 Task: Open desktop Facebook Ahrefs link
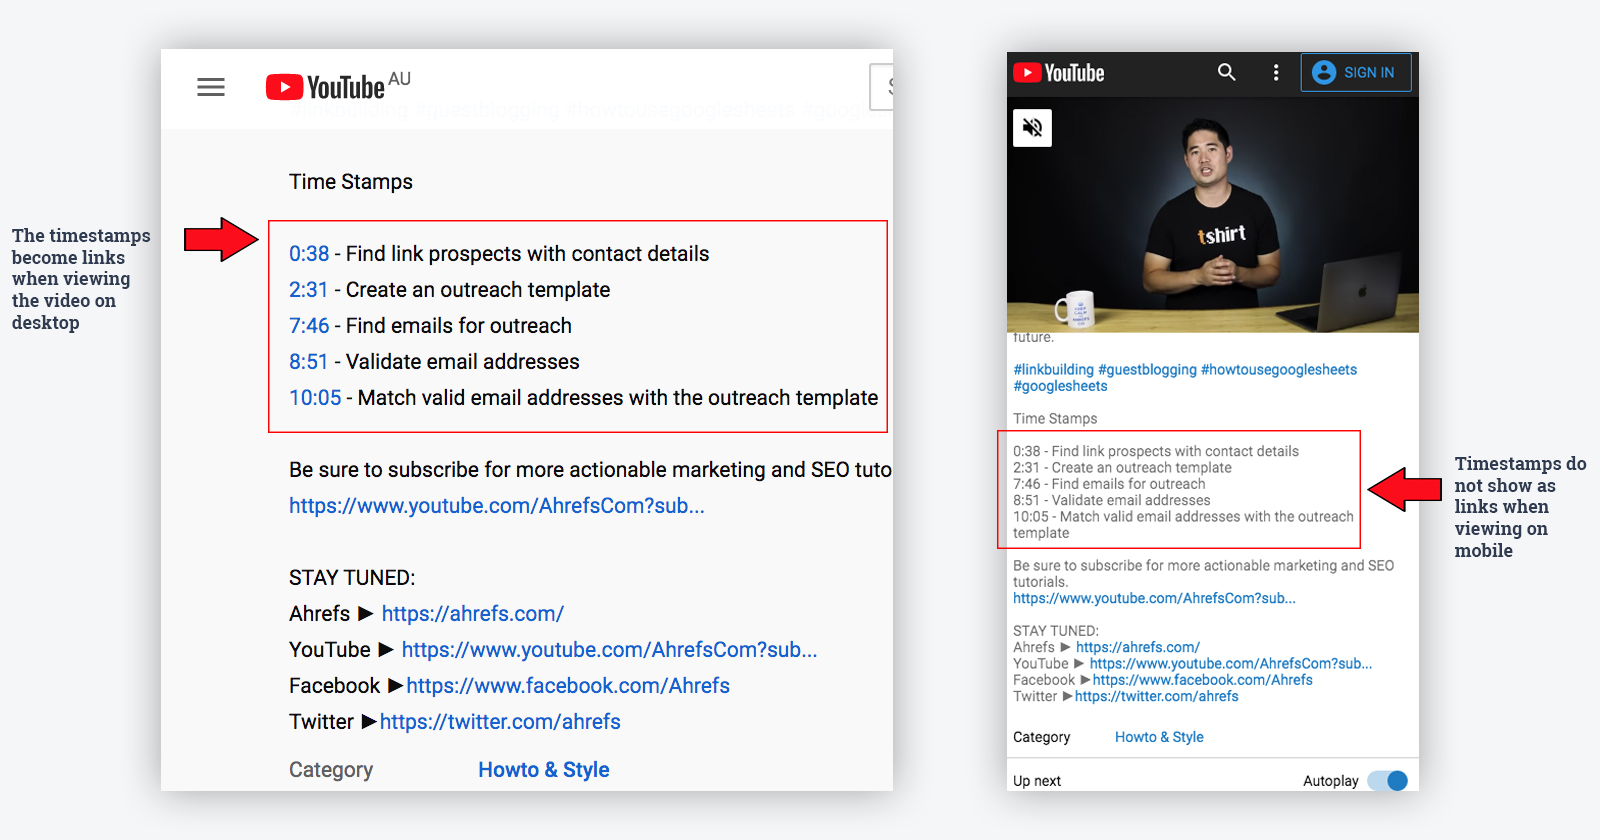(x=568, y=686)
